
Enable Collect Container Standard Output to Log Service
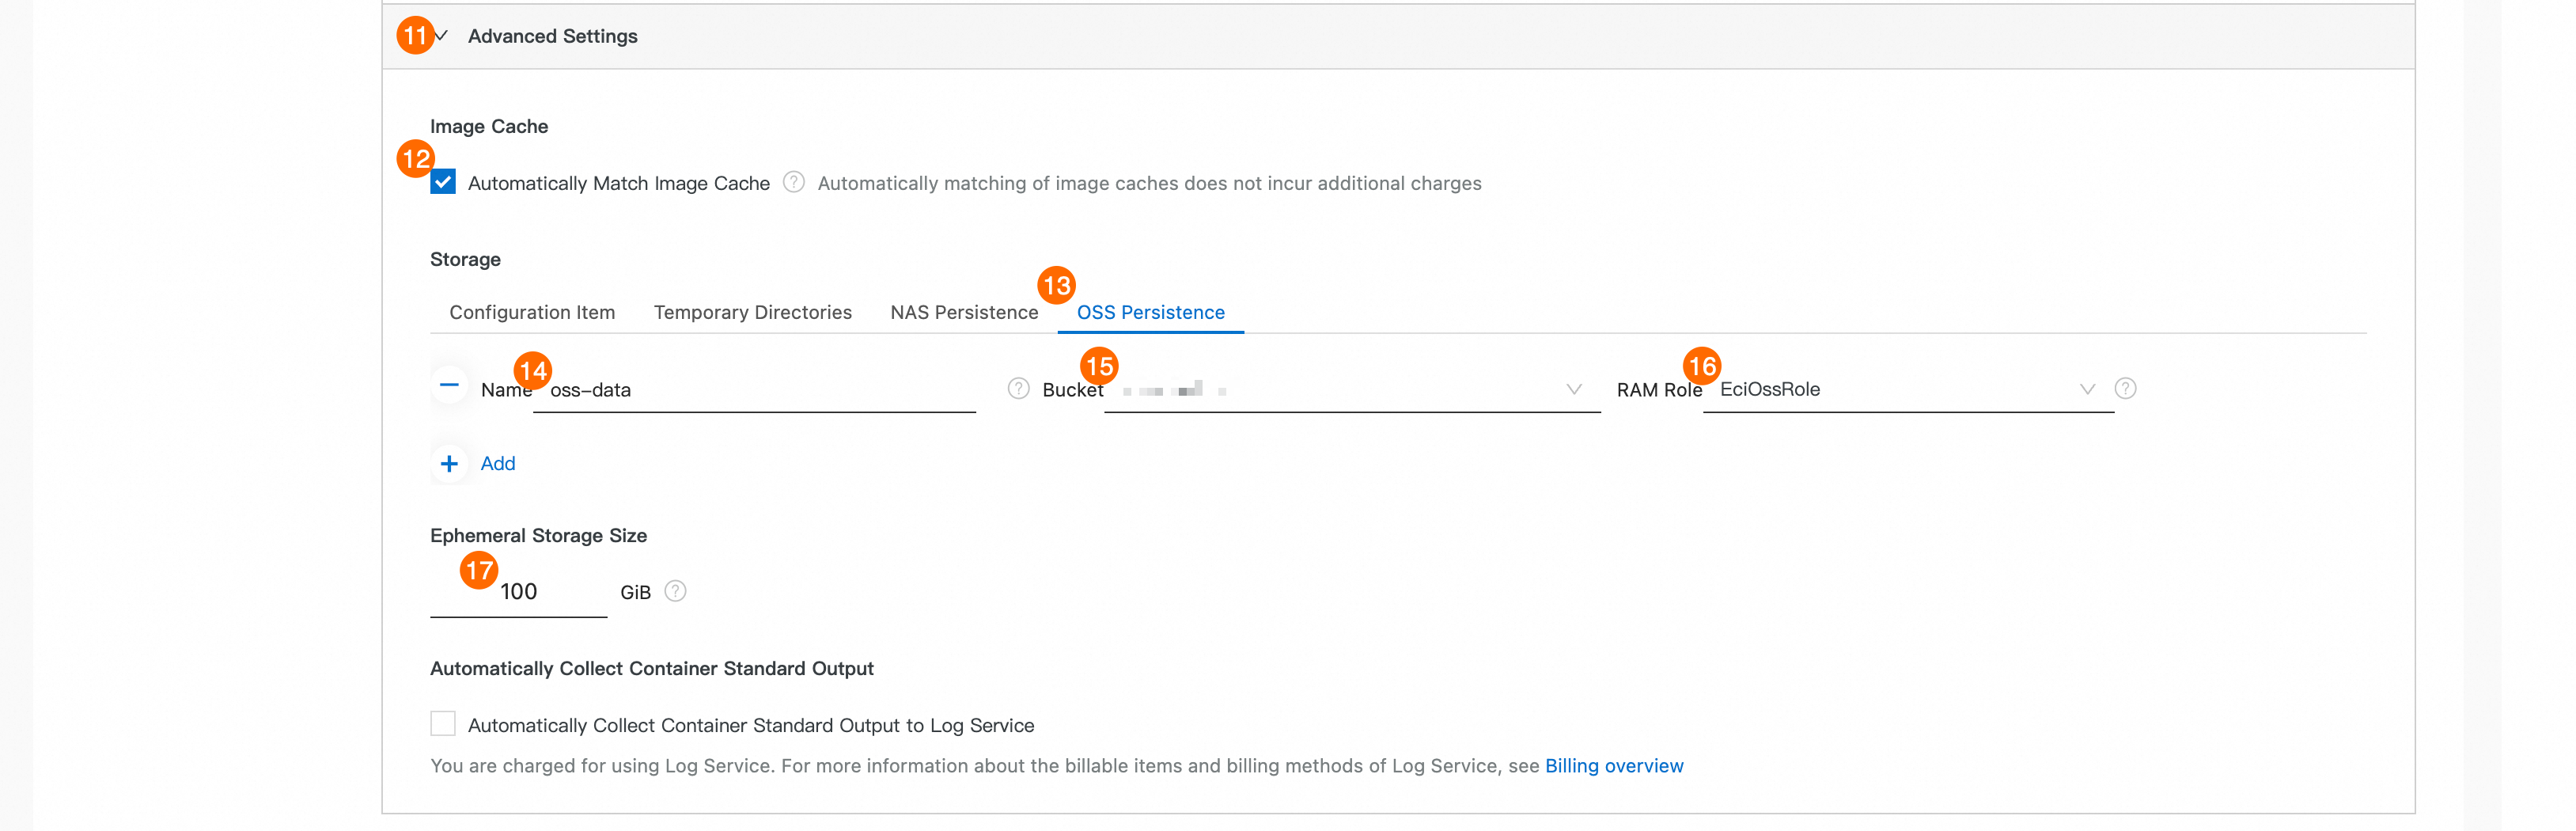click(x=443, y=724)
